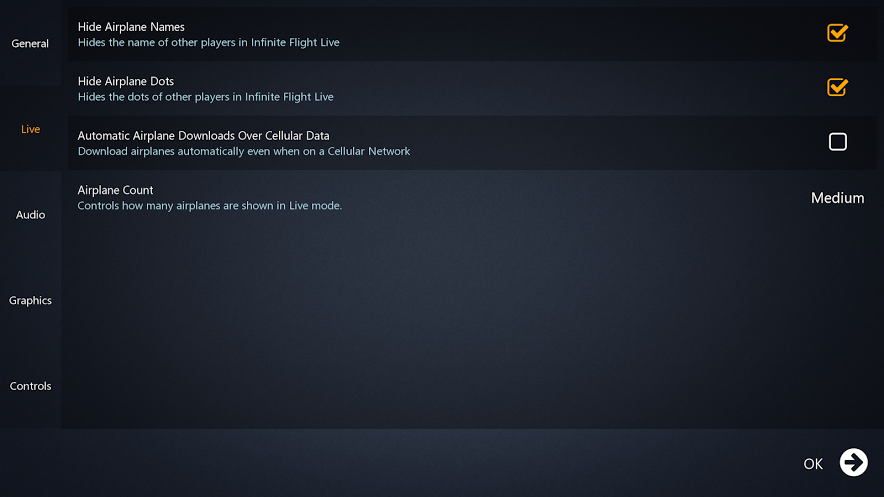The width and height of the screenshot is (884, 497).
Task: Click the 'Hides the name of other players' description
Action: [209, 42]
